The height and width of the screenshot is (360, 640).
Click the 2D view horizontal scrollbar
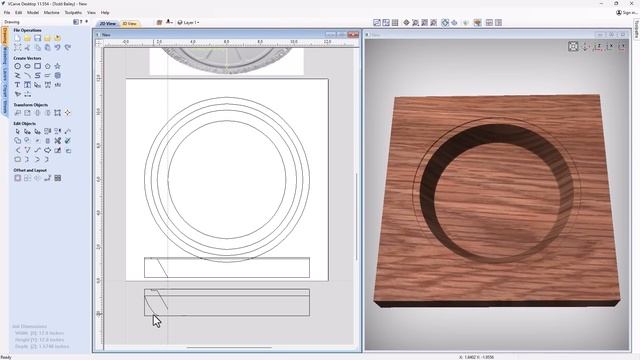point(229,348)
